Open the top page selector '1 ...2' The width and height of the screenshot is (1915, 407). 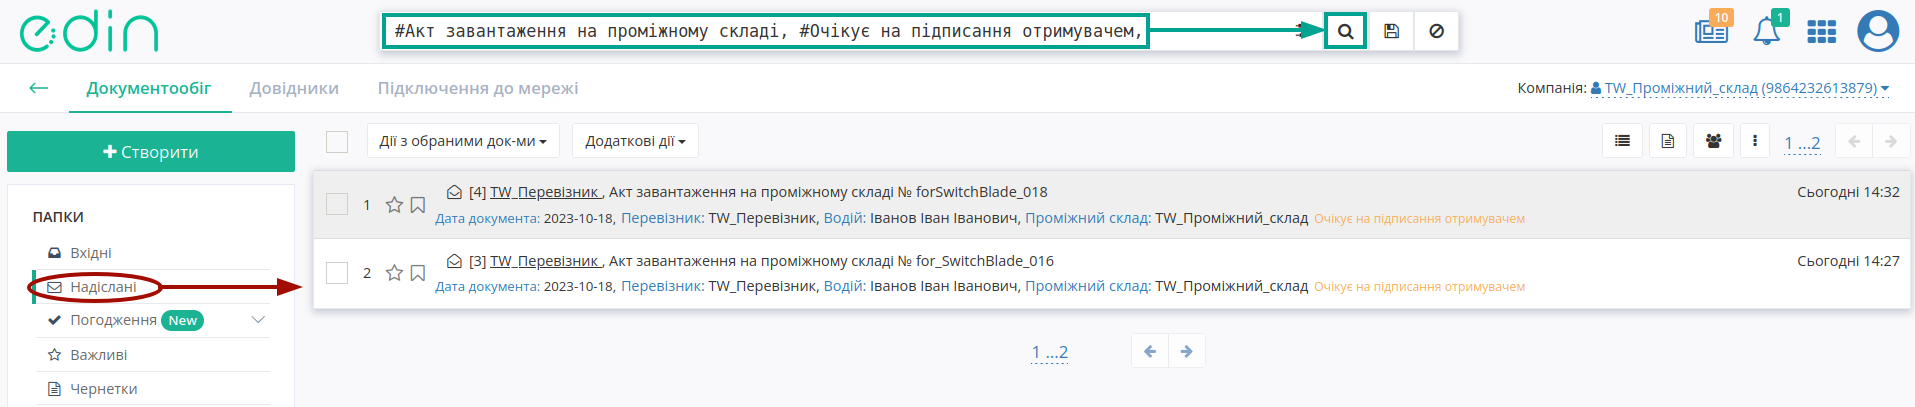pyautogui.click(x=1802, y=143)
